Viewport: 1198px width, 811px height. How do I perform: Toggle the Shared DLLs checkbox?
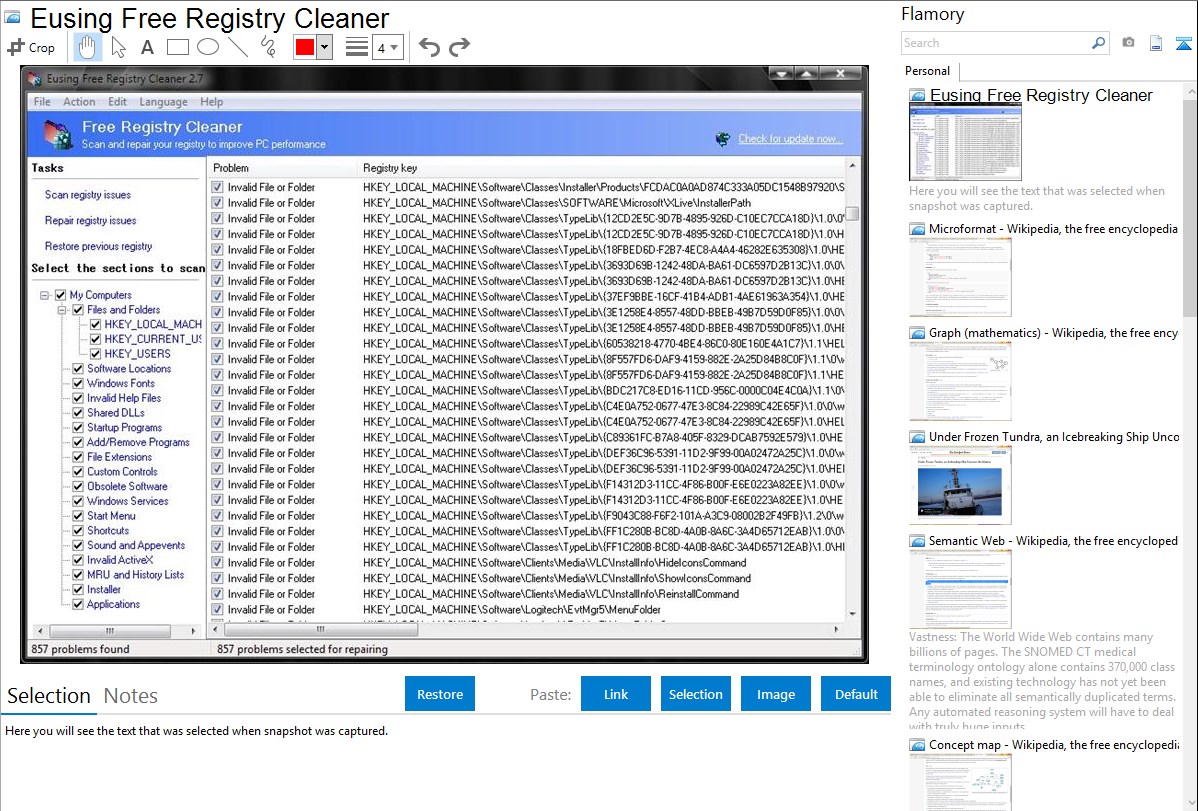pyautogui.click(x=78, y=413)
